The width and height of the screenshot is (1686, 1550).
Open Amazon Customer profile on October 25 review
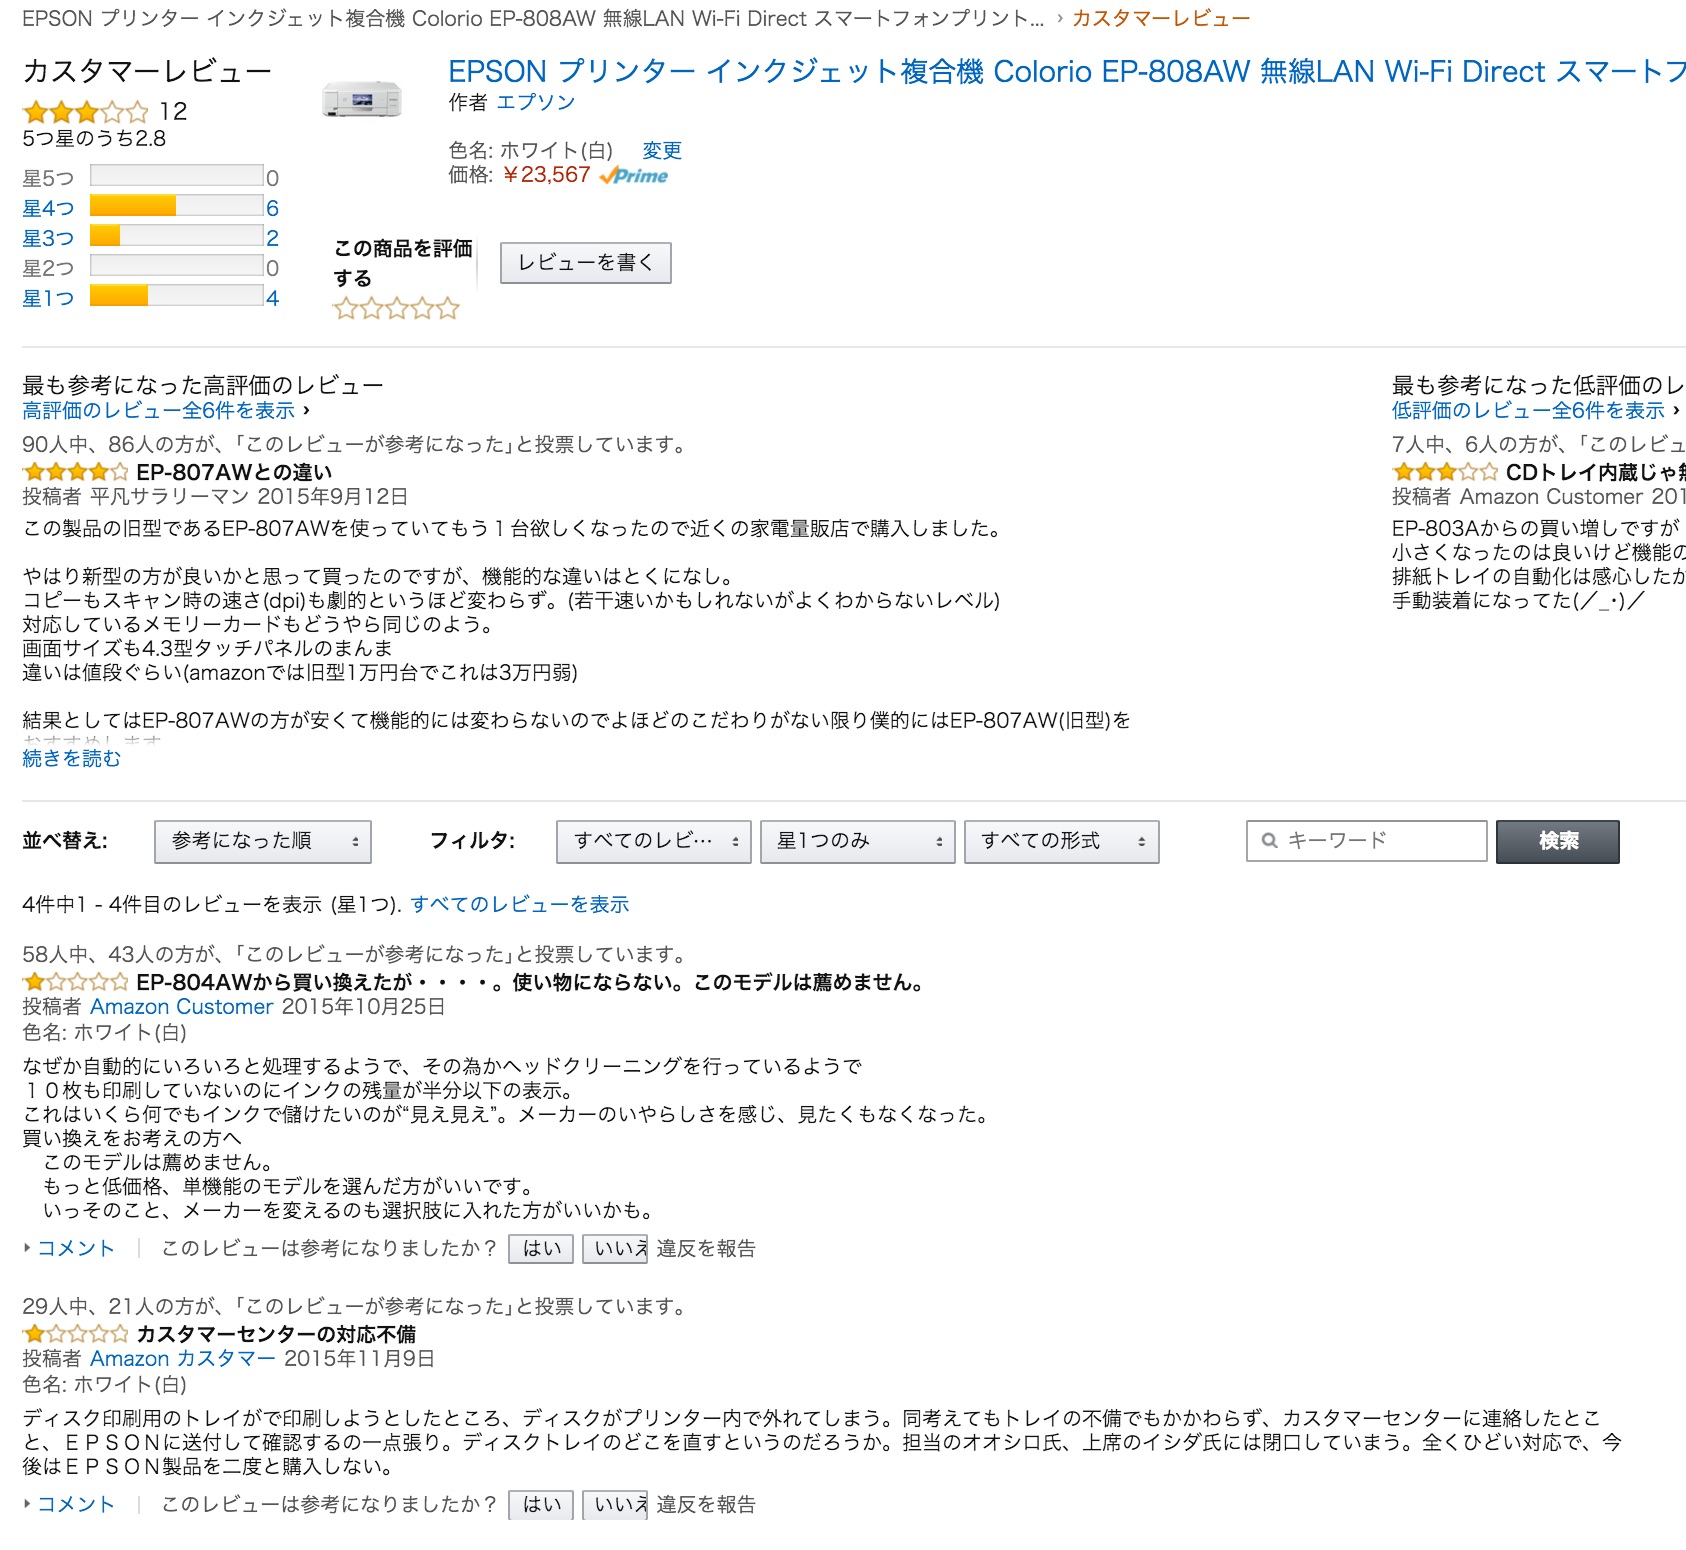tap(182, 1006)
